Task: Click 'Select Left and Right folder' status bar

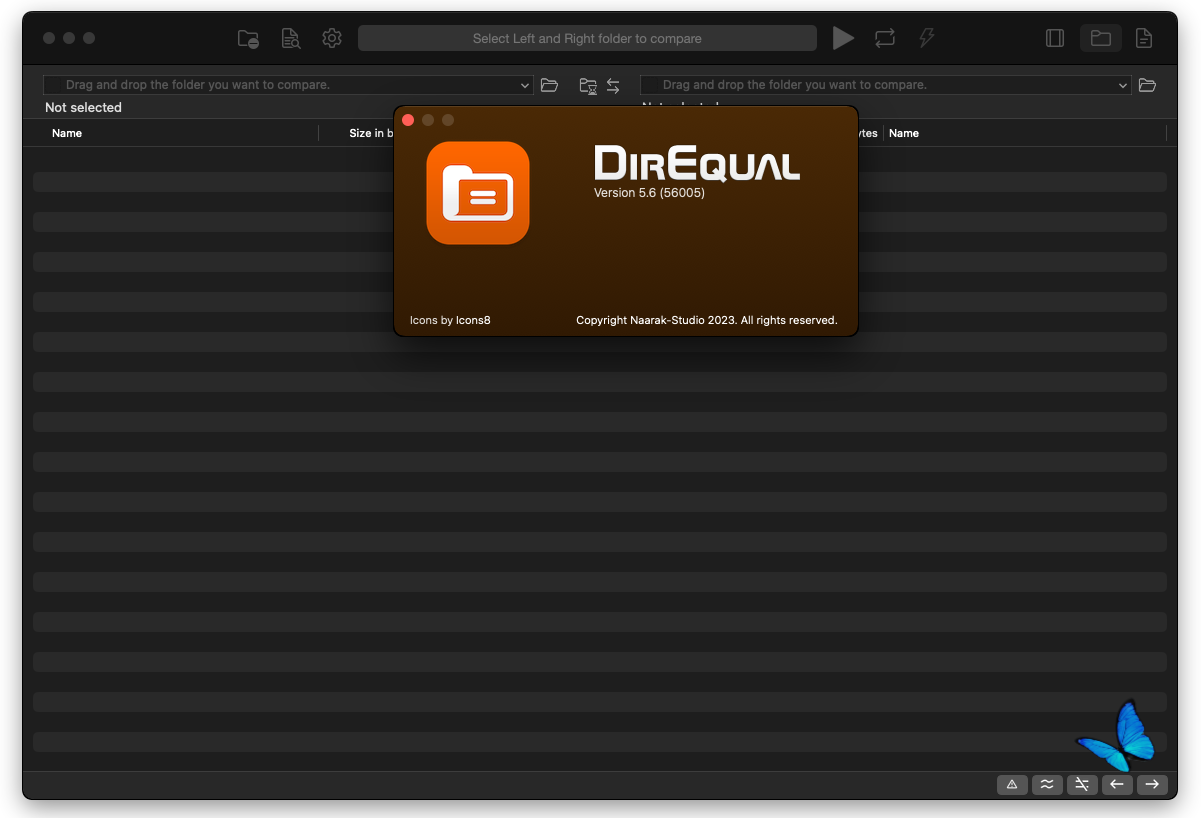Action: [587, 38]
